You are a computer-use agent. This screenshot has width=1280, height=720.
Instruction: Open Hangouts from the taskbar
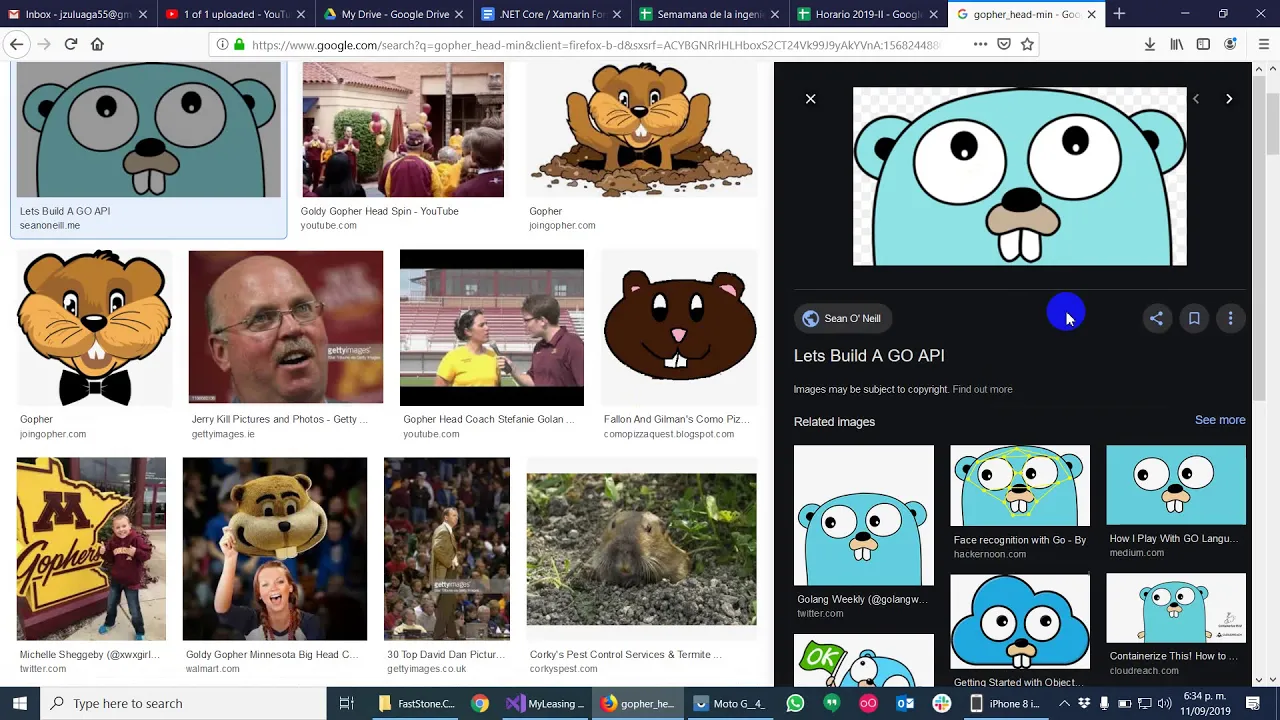point(831,703)
